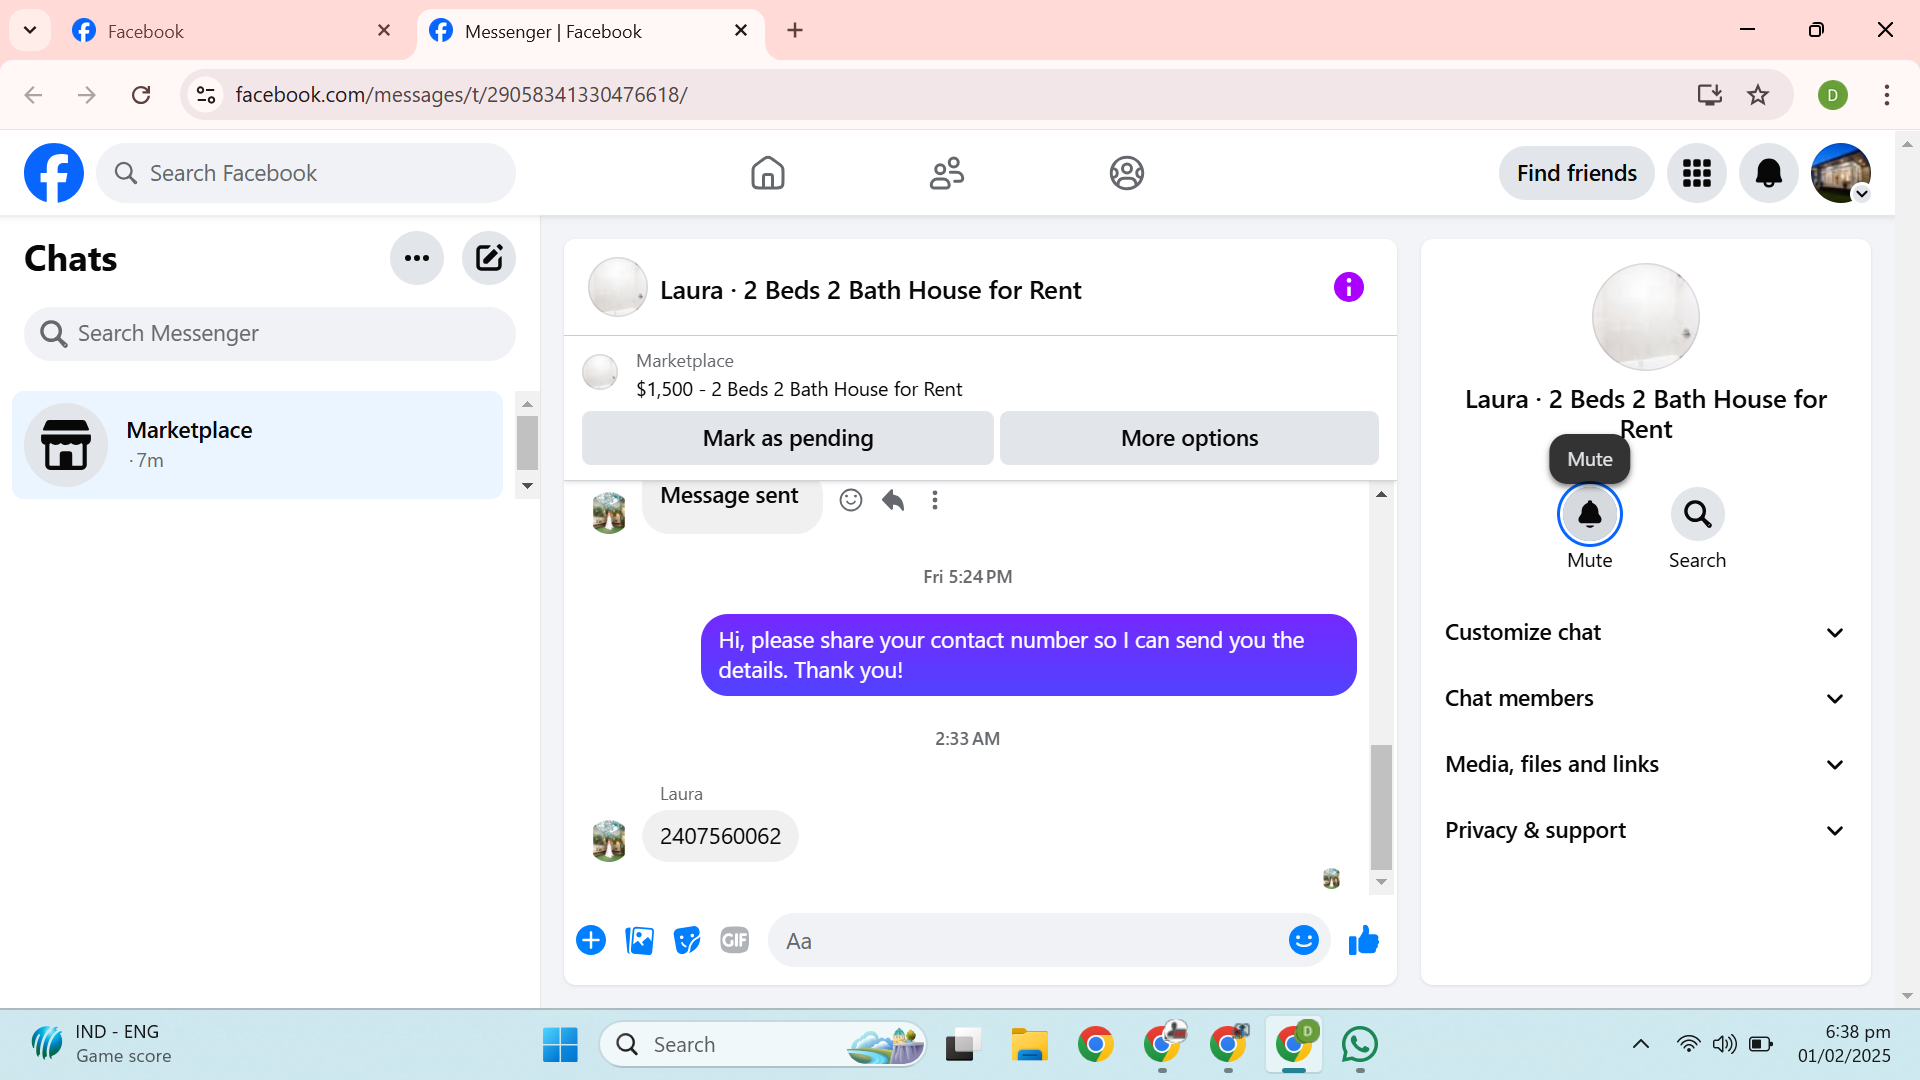The width and height of the screenshot is (1920, 1080).
Task: Pick an emoji in message box
Action: click(x=1303, y=941)
